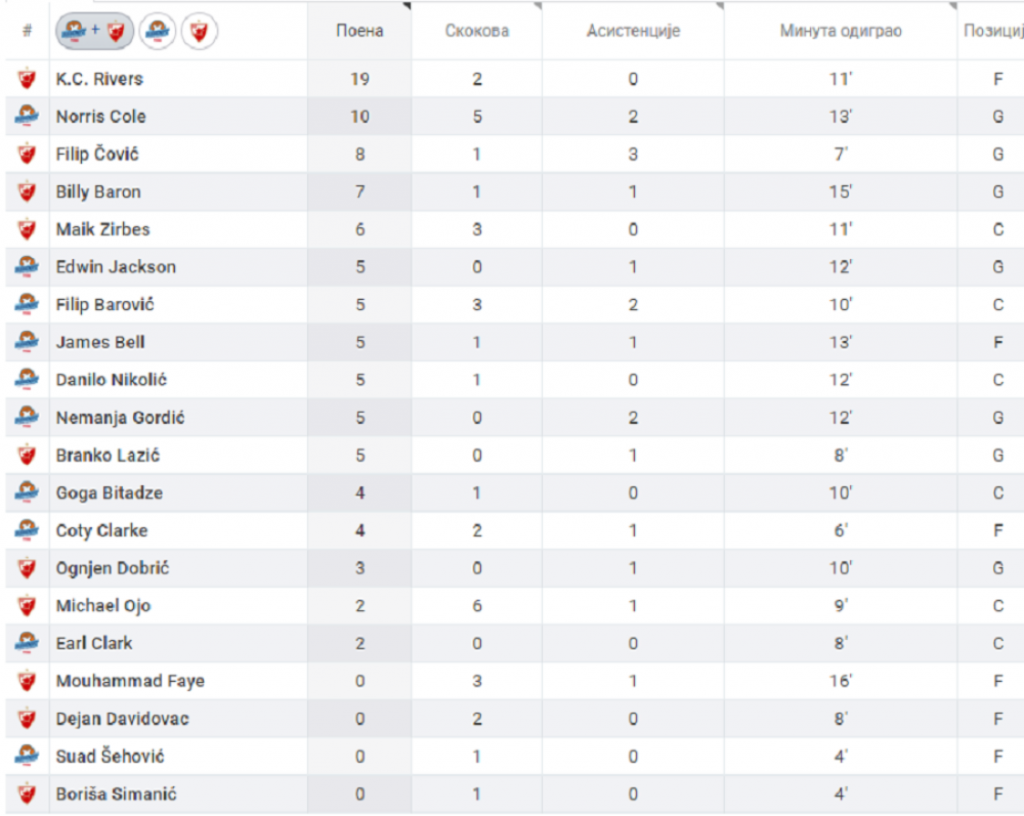Filter players by the blue-logo team only
1024x816 pixels.
[x=157, y=31]
